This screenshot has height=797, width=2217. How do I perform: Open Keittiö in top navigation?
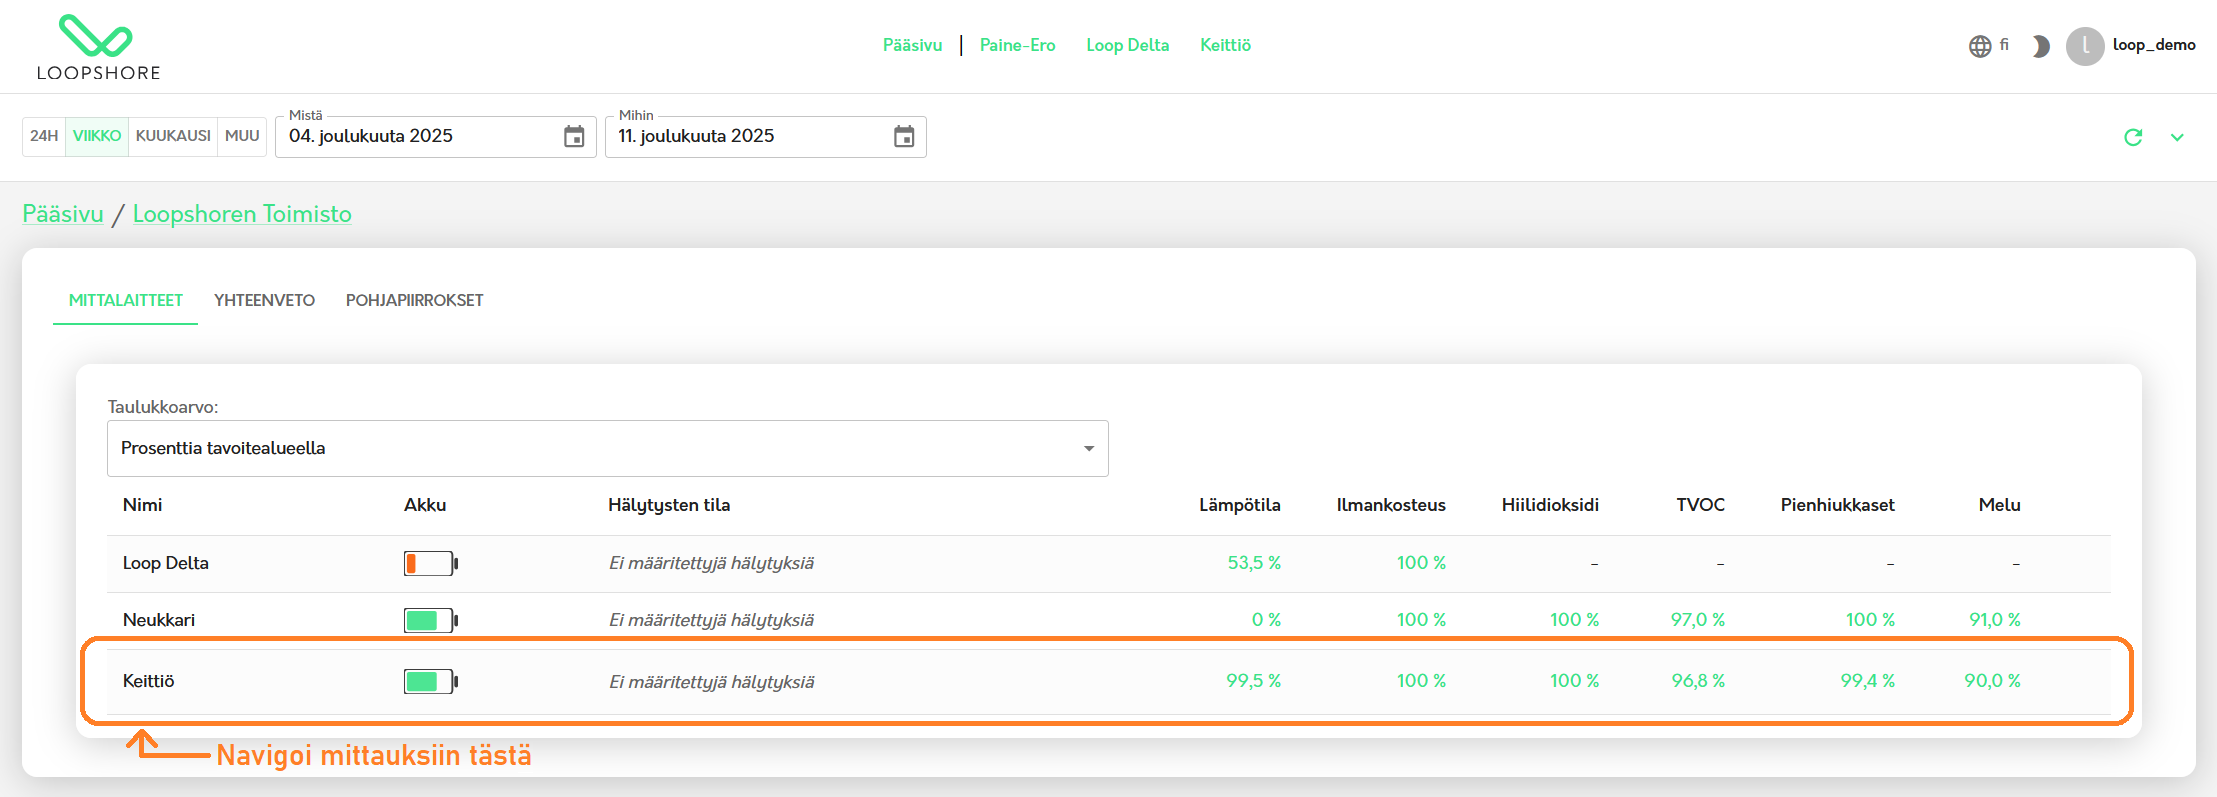pos(1225,45)
